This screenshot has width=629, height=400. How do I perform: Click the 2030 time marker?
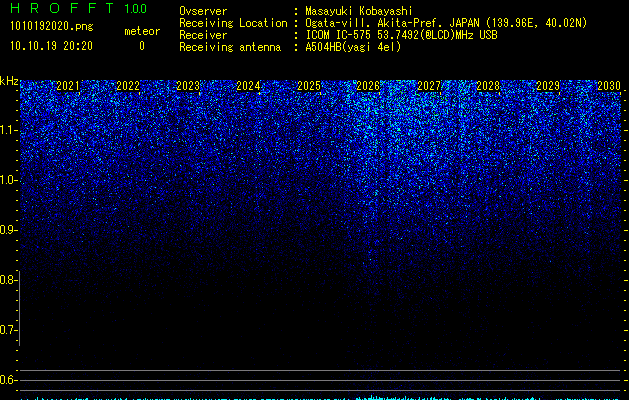[609, 86]
